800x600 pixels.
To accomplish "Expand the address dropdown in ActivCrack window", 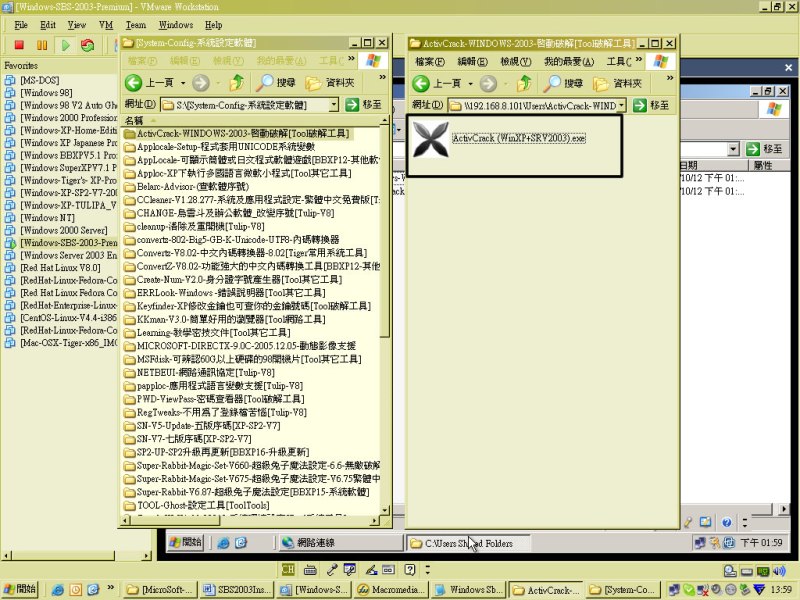I will 621,106.
